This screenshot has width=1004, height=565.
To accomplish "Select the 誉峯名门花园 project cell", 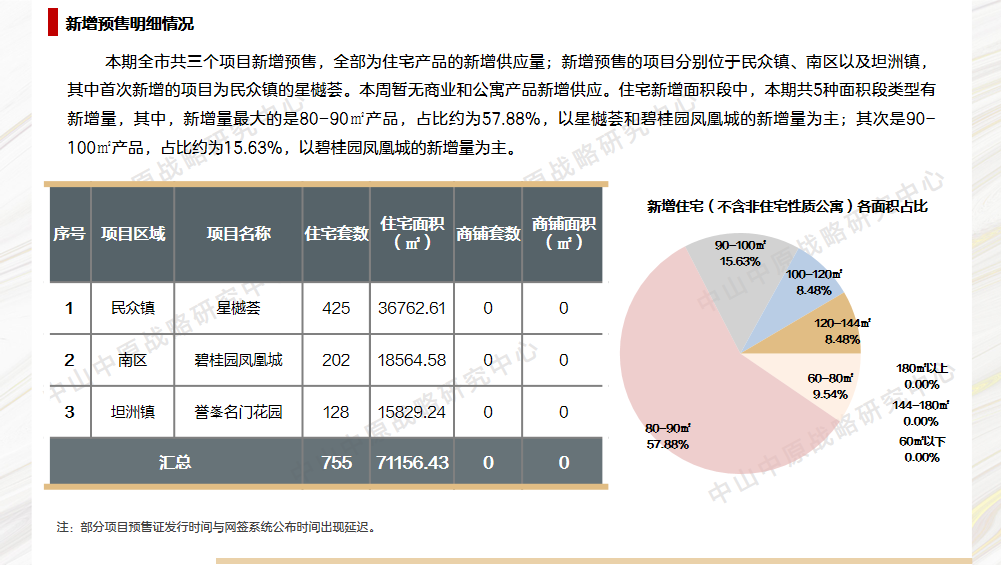I will 238,412.
